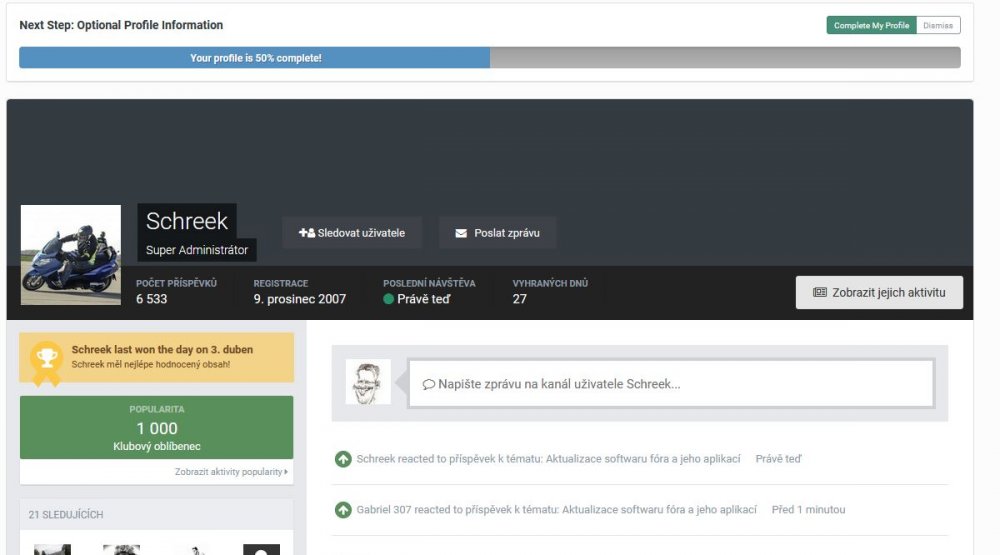The image size is (1000, 555).
Task: Open Zobrazit aktivity popularity link
Action: [231, 471]
